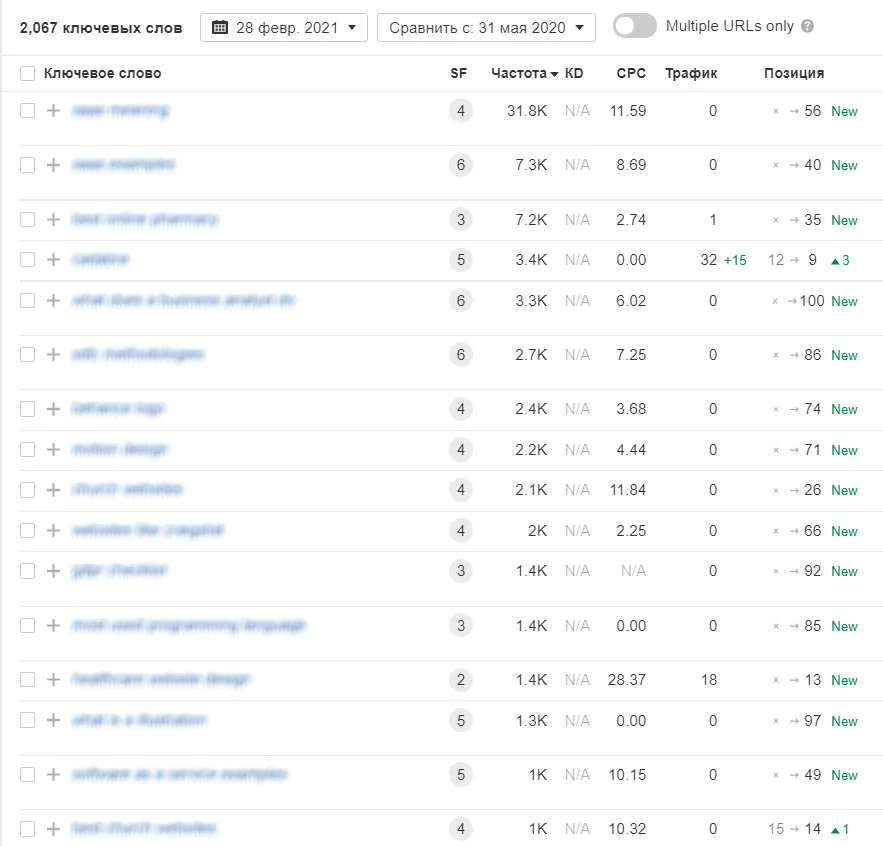Screen dimensions: 883x846
Task: Expand the Сравнить с: 31 мая 2020 dropdown
Action: [486, 27]
